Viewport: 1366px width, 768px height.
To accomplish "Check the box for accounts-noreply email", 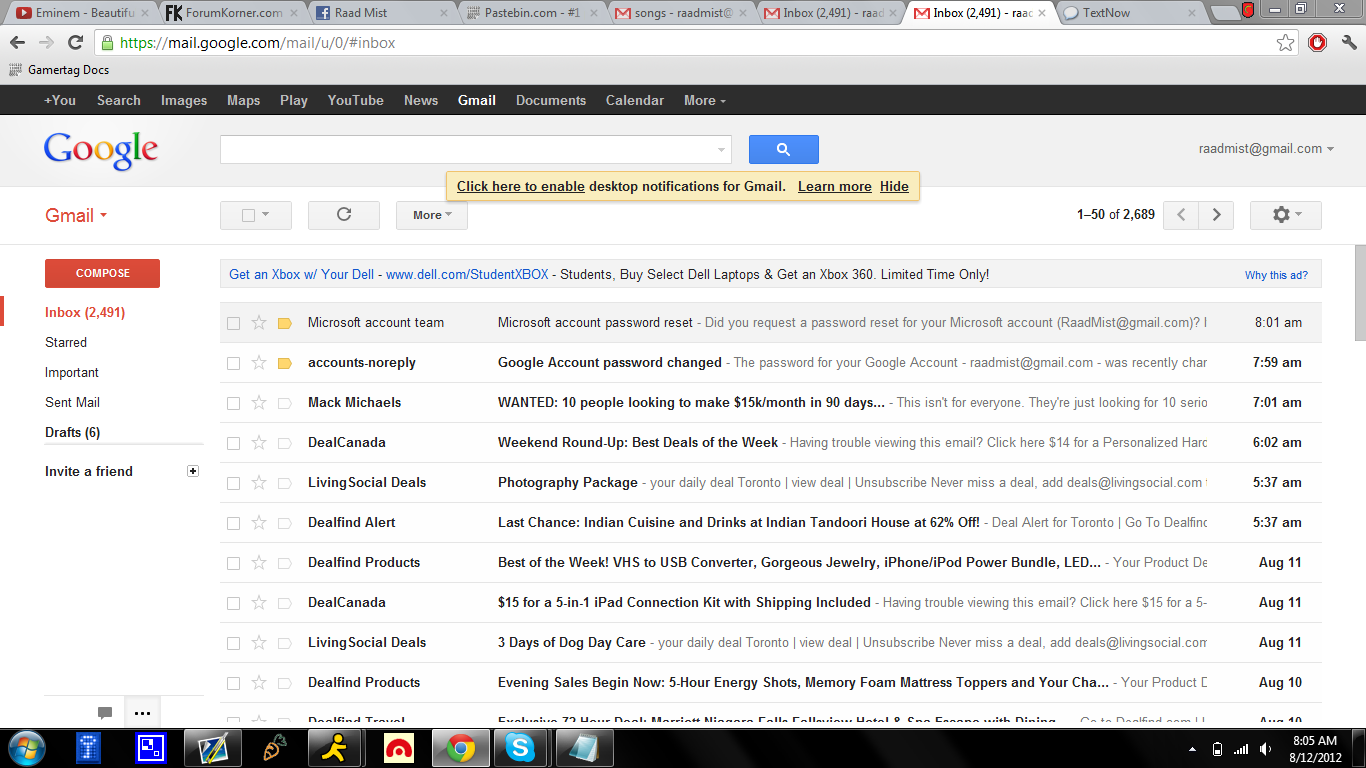I will point(233,363).
